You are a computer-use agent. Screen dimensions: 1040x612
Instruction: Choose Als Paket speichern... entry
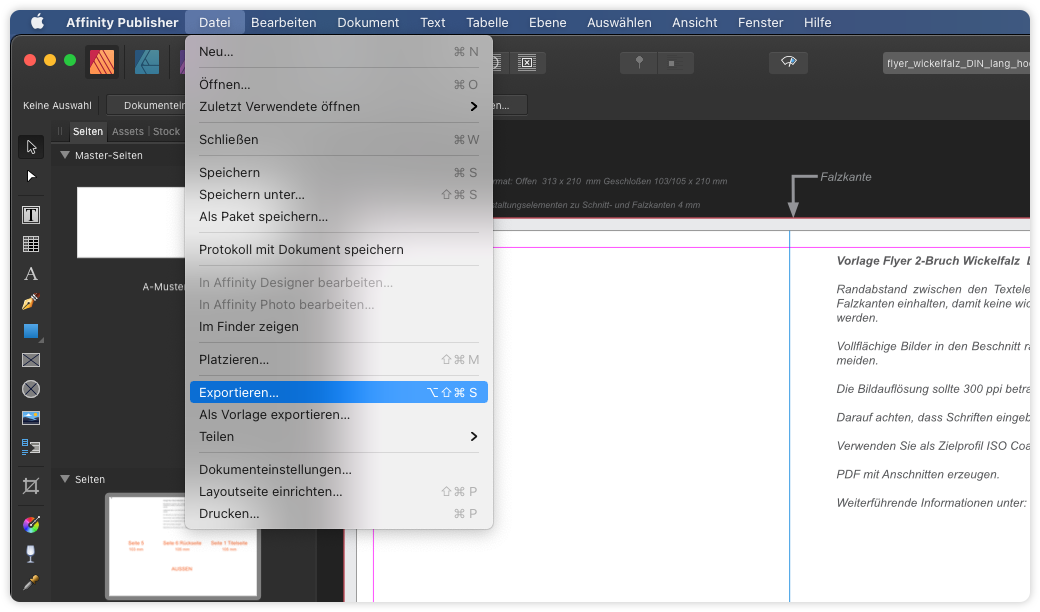coord(339,217)
